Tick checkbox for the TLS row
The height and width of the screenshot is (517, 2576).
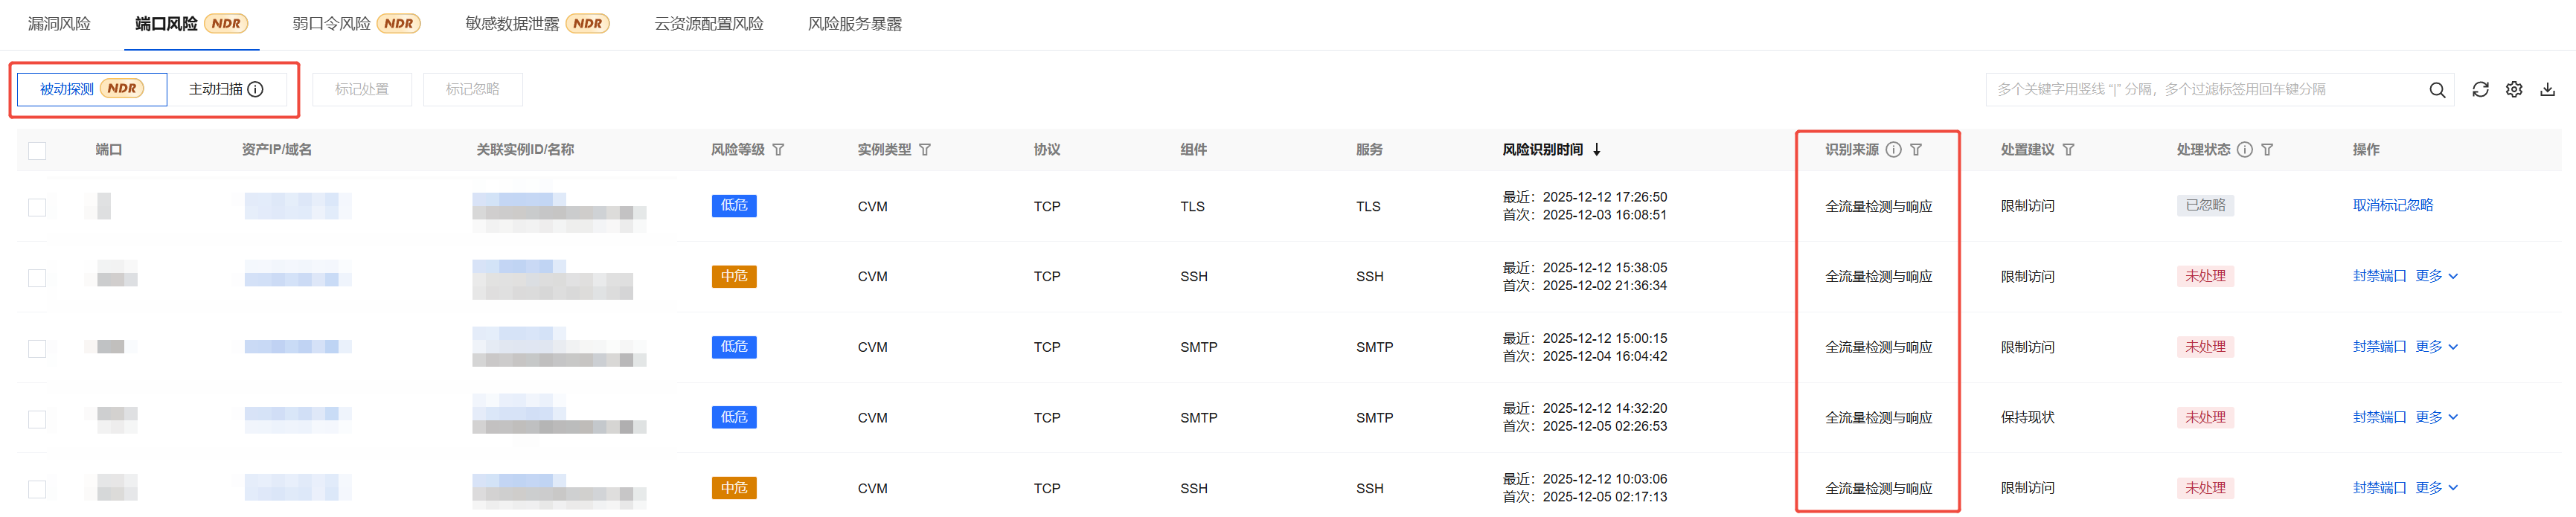pos(37,207)
